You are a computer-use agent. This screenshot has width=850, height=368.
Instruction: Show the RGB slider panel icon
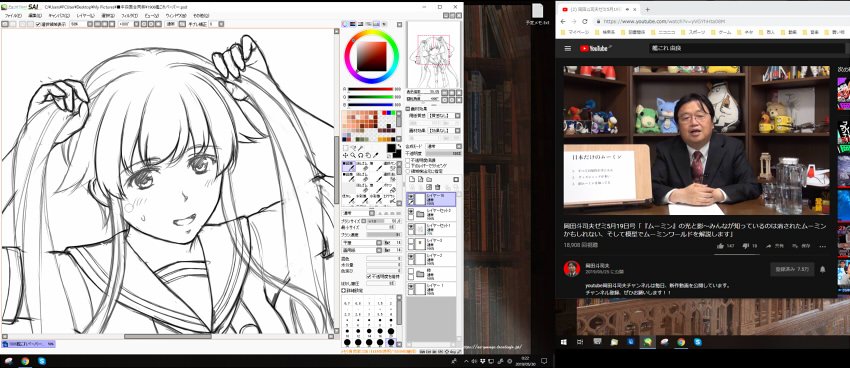[x=352, y=24]
